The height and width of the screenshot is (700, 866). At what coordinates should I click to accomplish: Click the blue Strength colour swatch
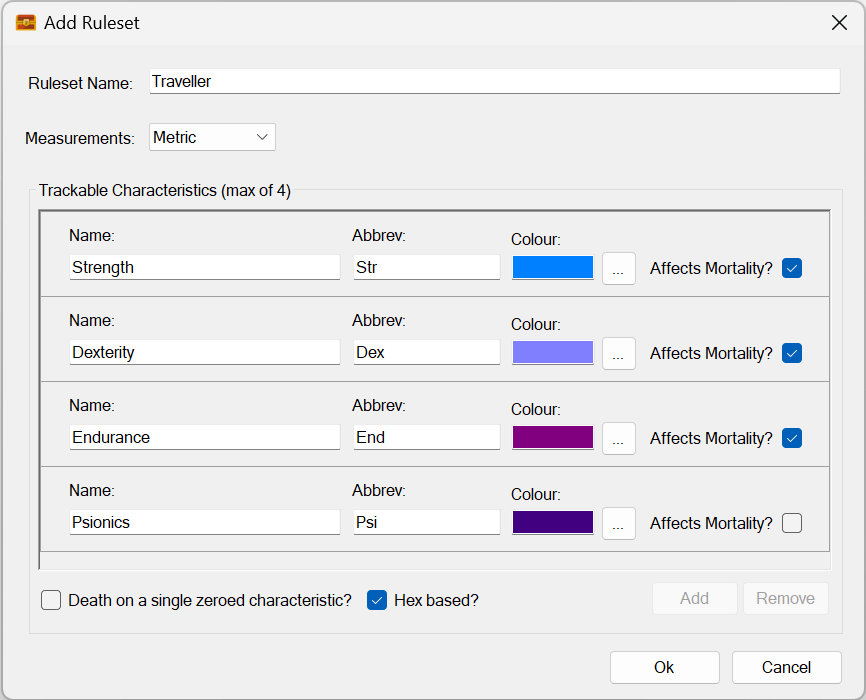point(552,267)
